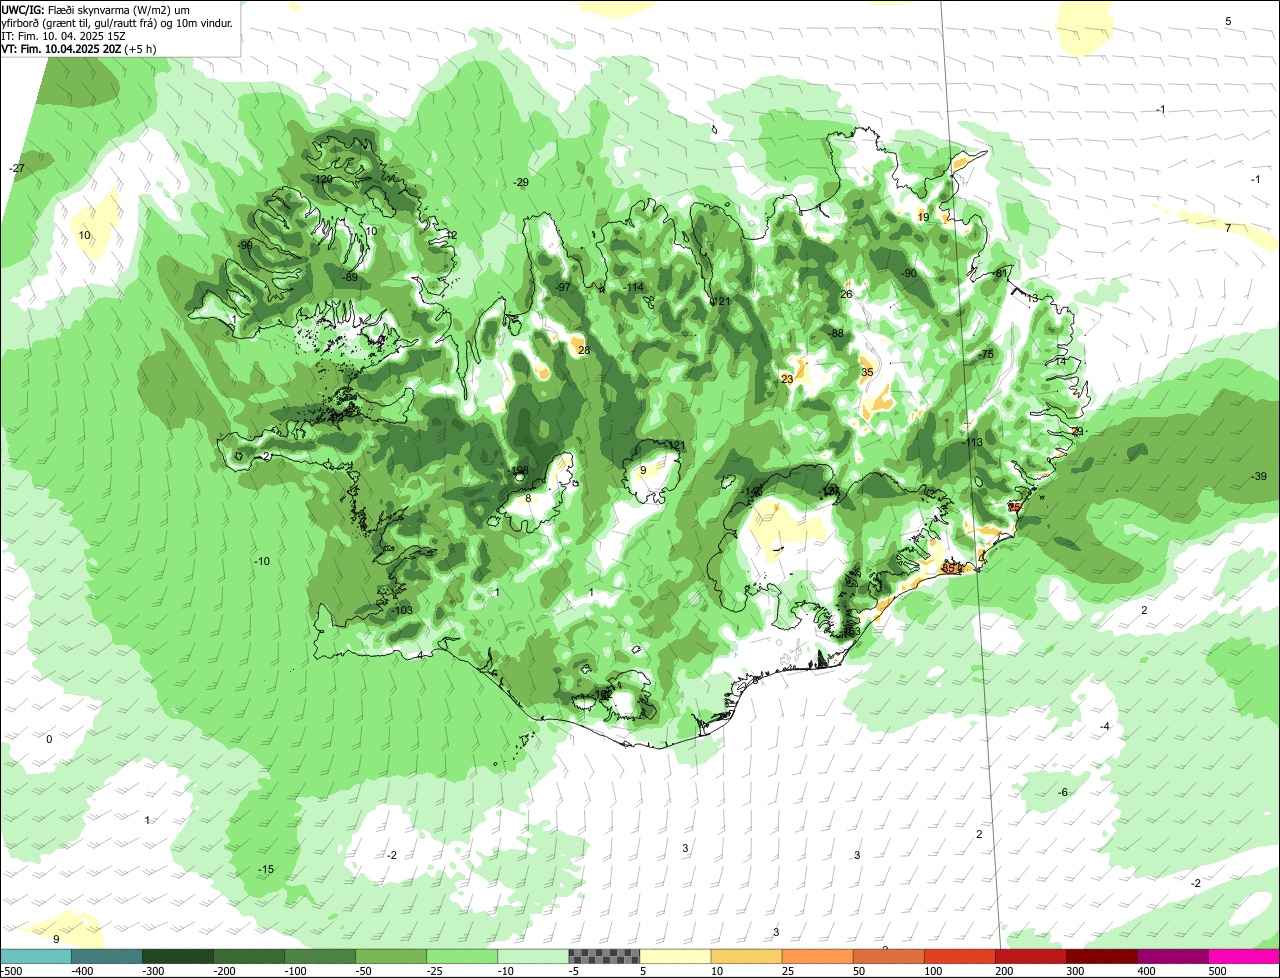Choose the magenta swatch above 500

click(x=1244, y=956)
